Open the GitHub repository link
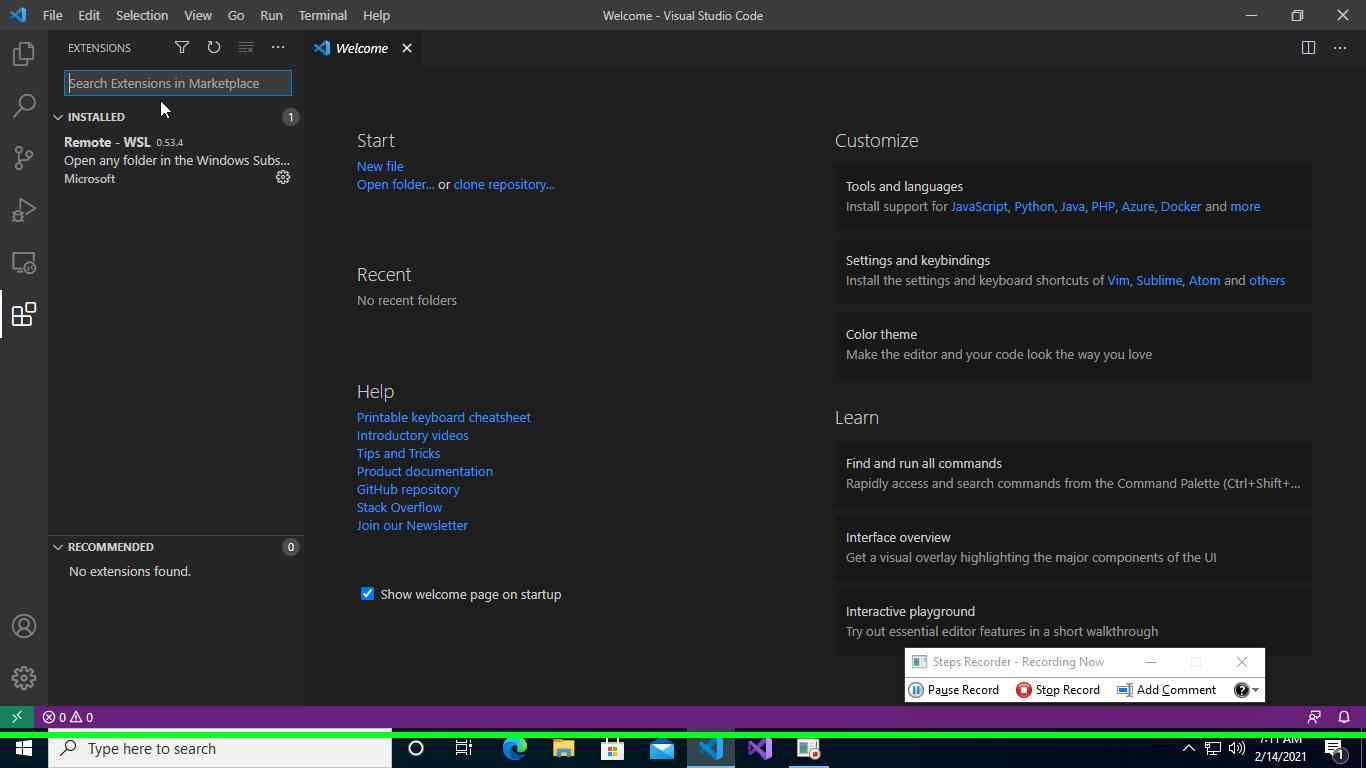 (x=408, y=489)
